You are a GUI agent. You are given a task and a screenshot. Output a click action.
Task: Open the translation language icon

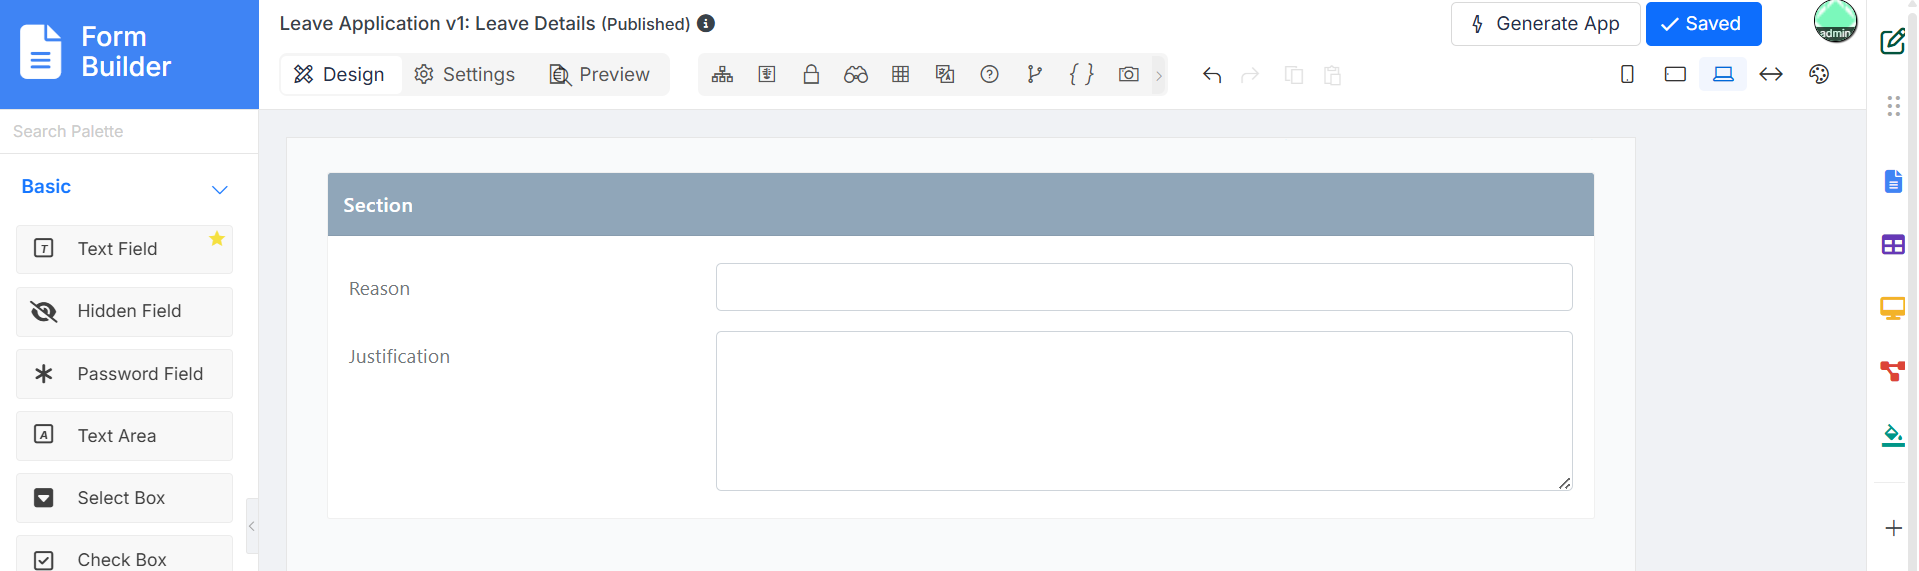click(x=945, y=75)
